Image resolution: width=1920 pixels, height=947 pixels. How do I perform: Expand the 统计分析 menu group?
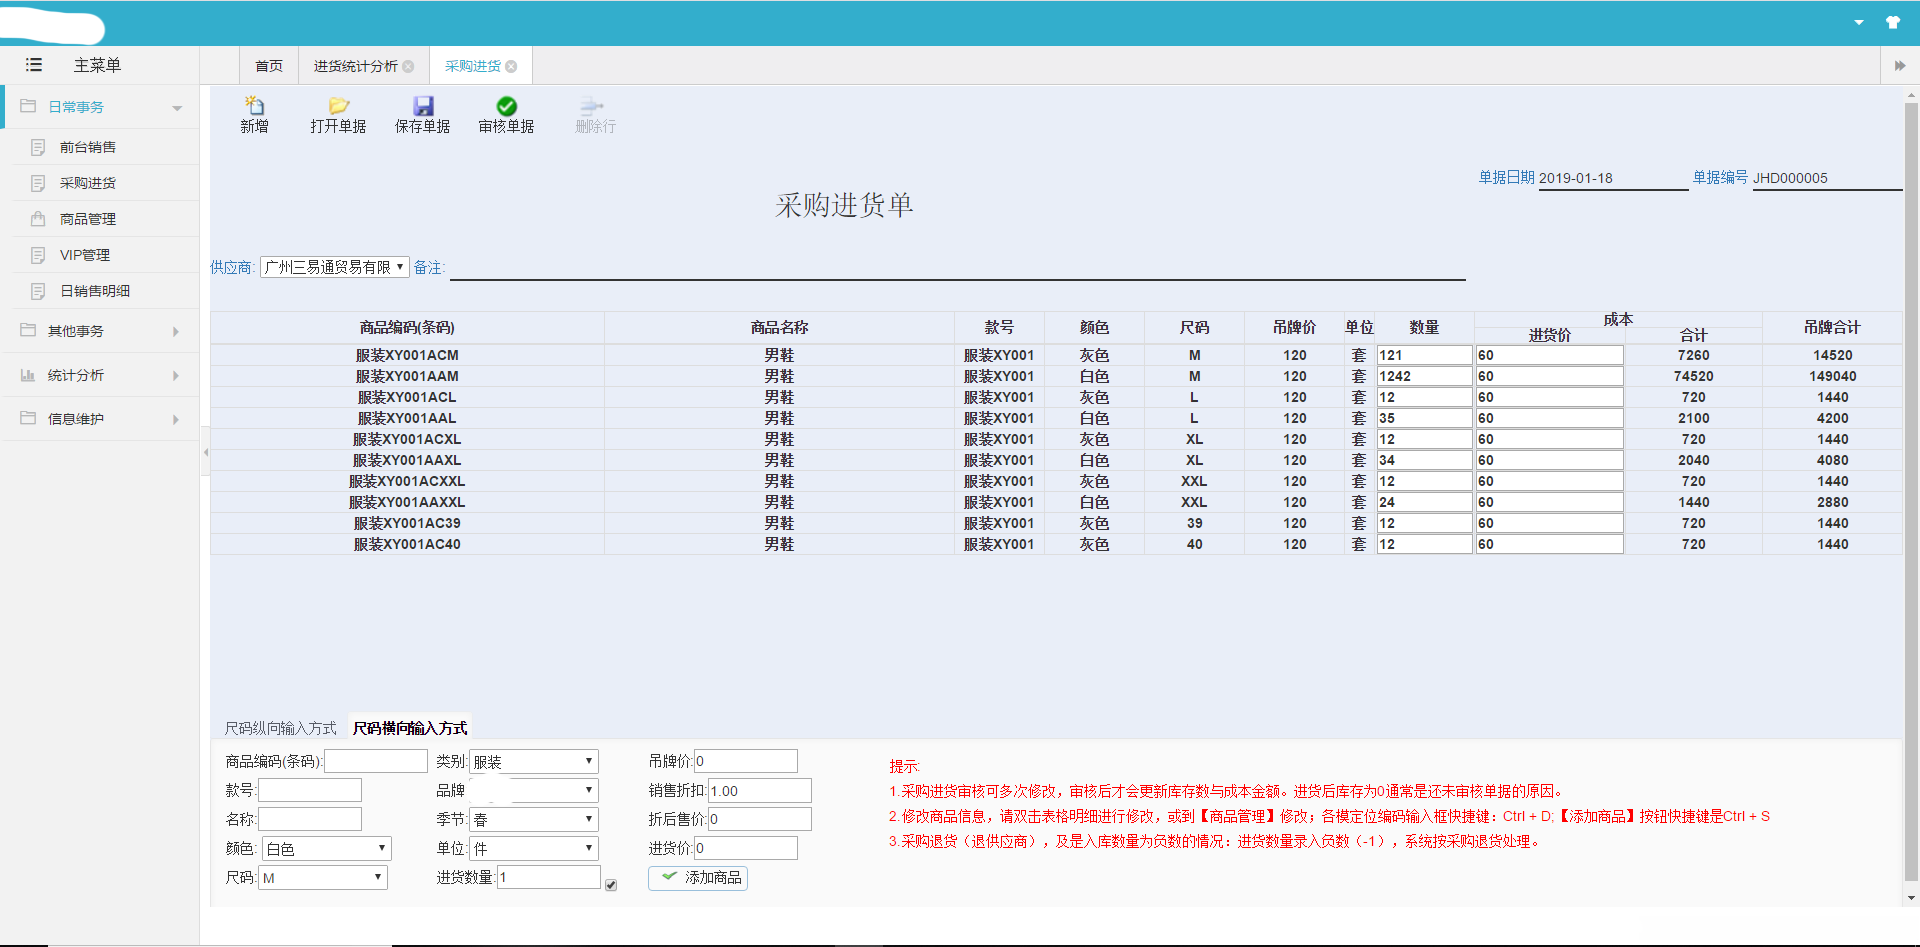[x=100, y=375]
